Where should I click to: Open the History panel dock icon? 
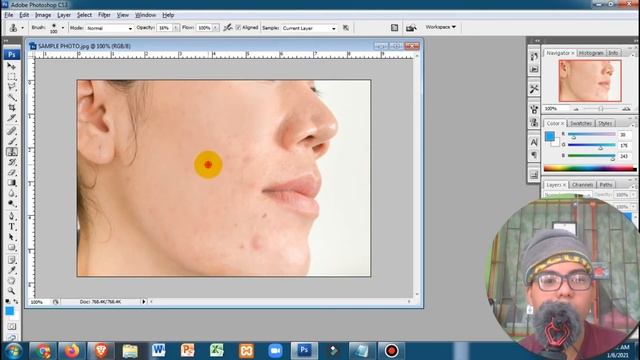[x=534, y=57]
